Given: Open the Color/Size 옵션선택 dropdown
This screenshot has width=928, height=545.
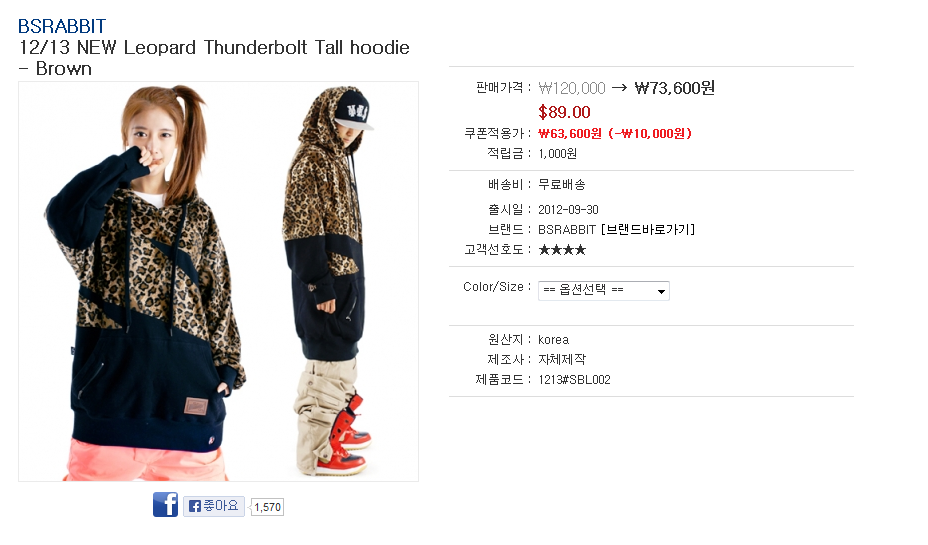Looking at the screenshot, I should (603, 291).
